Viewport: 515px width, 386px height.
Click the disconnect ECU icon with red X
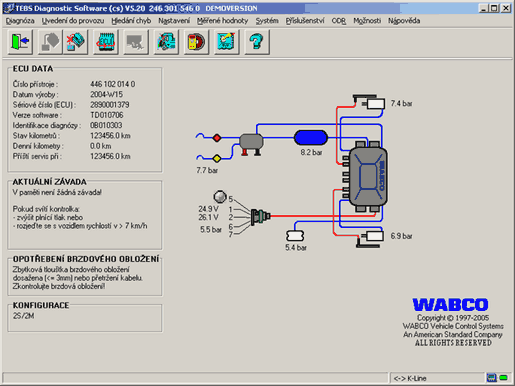tap(76, 42)
